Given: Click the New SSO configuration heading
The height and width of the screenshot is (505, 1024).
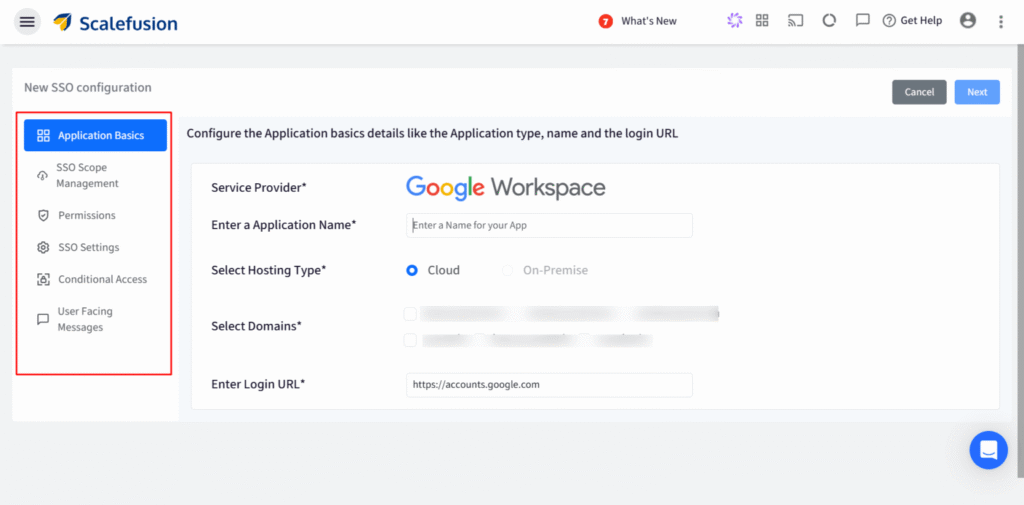Looking at the screenshot, I should point(88,88).
